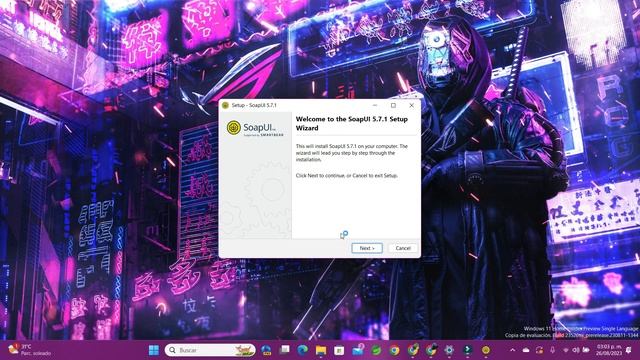Click the Buscar search box on the taskbar
This screenshot has height=360, width=640.
point(210,350)
